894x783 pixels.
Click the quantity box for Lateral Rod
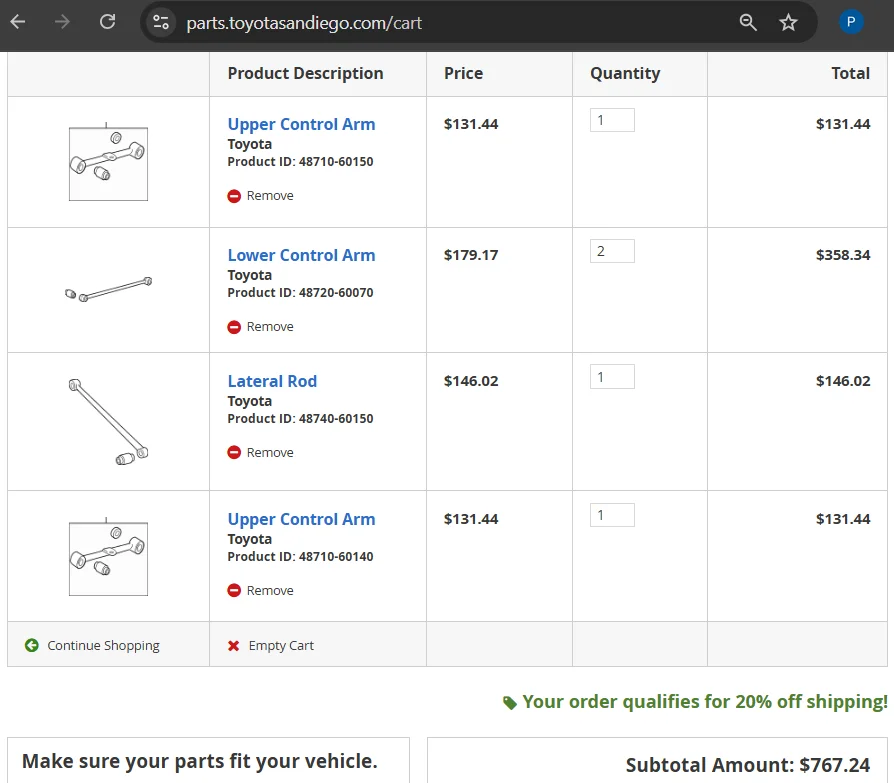click(x=612, y=377)
